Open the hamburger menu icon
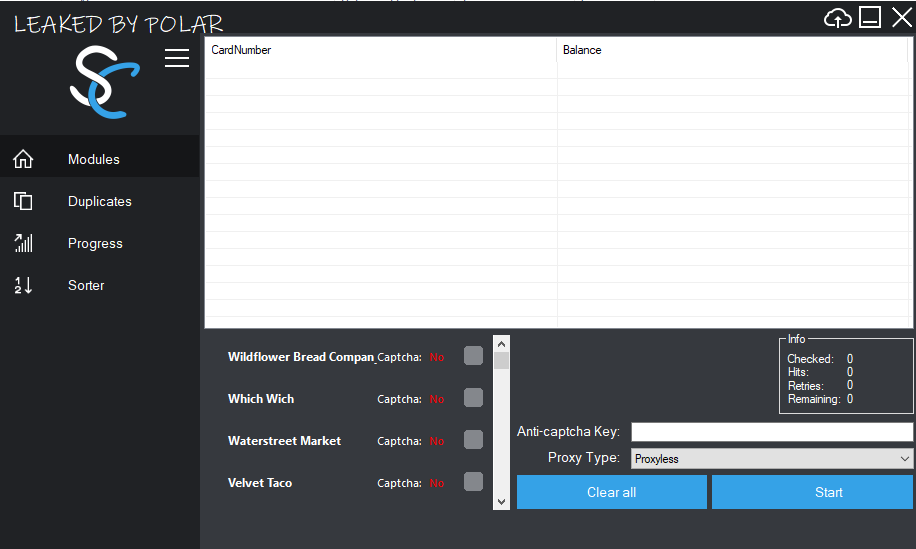This screenshot has height=549, width=916. (x=176, y=58)
